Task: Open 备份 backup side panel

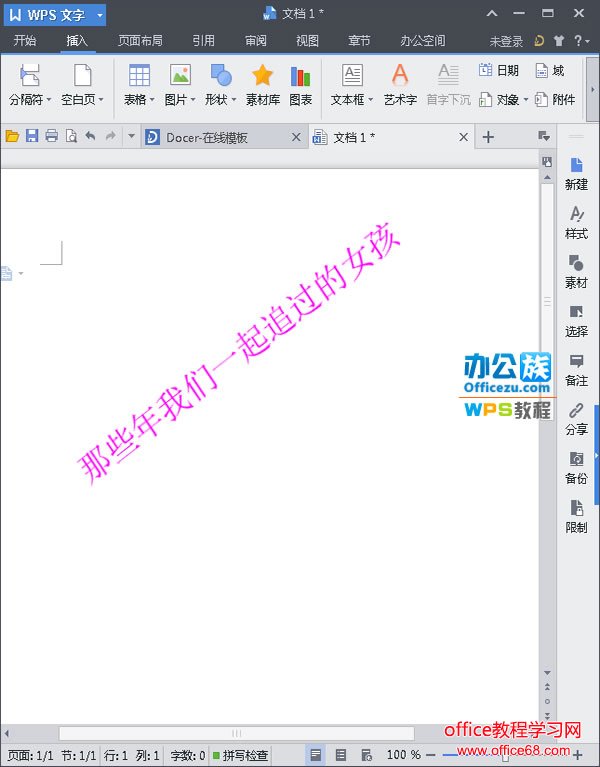Action: tap(576, 468)
